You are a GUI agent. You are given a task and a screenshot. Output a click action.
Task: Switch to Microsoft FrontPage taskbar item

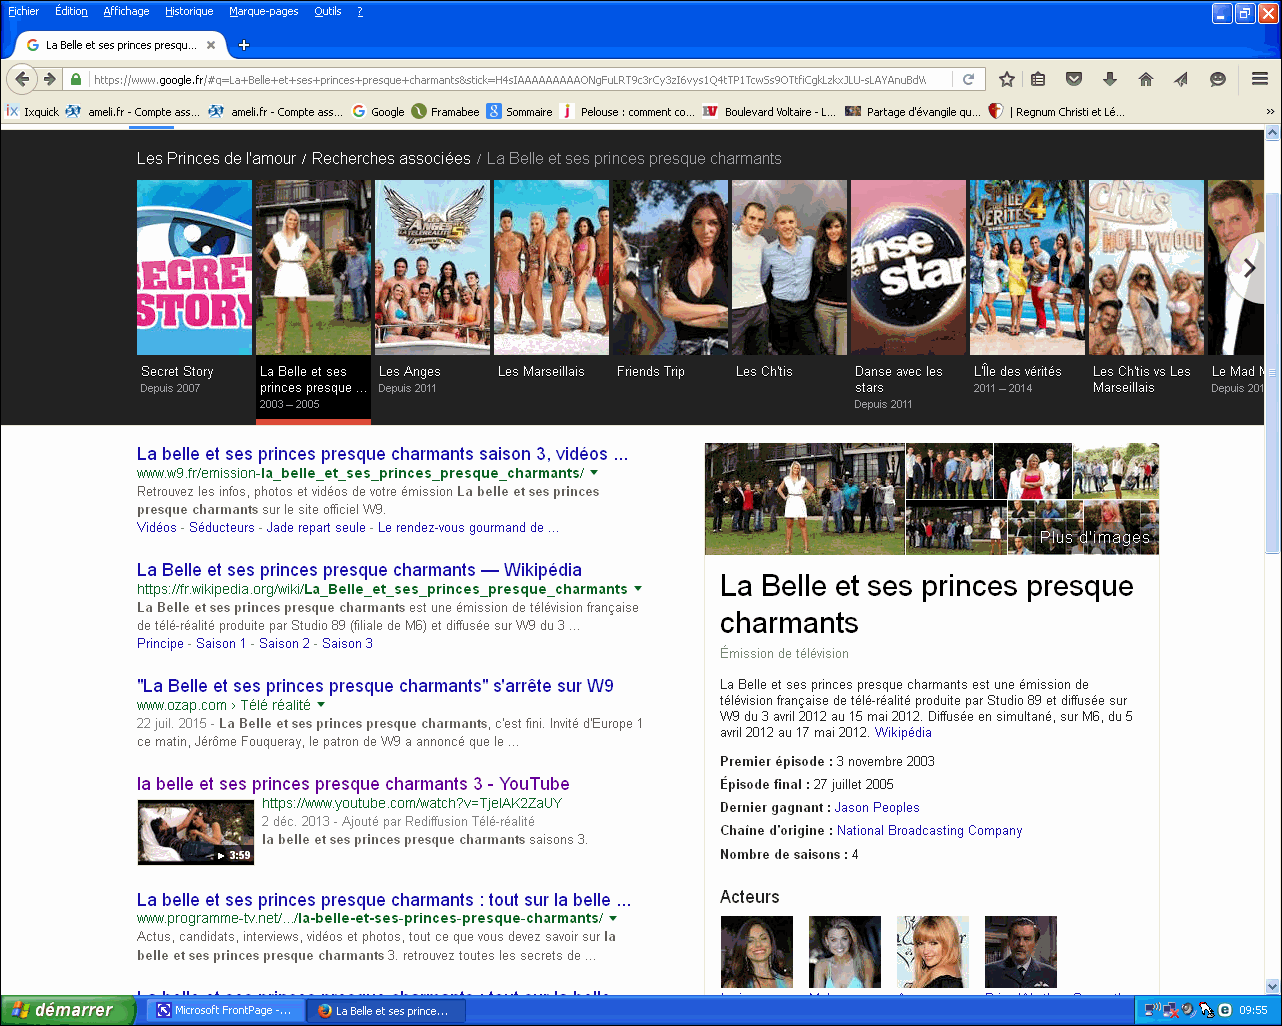pyautogui.click(x=224, y=1010)
